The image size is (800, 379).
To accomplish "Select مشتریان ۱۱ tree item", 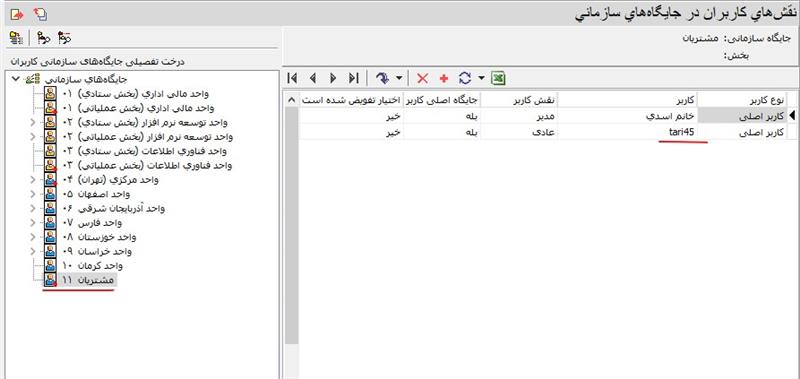I will [x=87, y=280].
